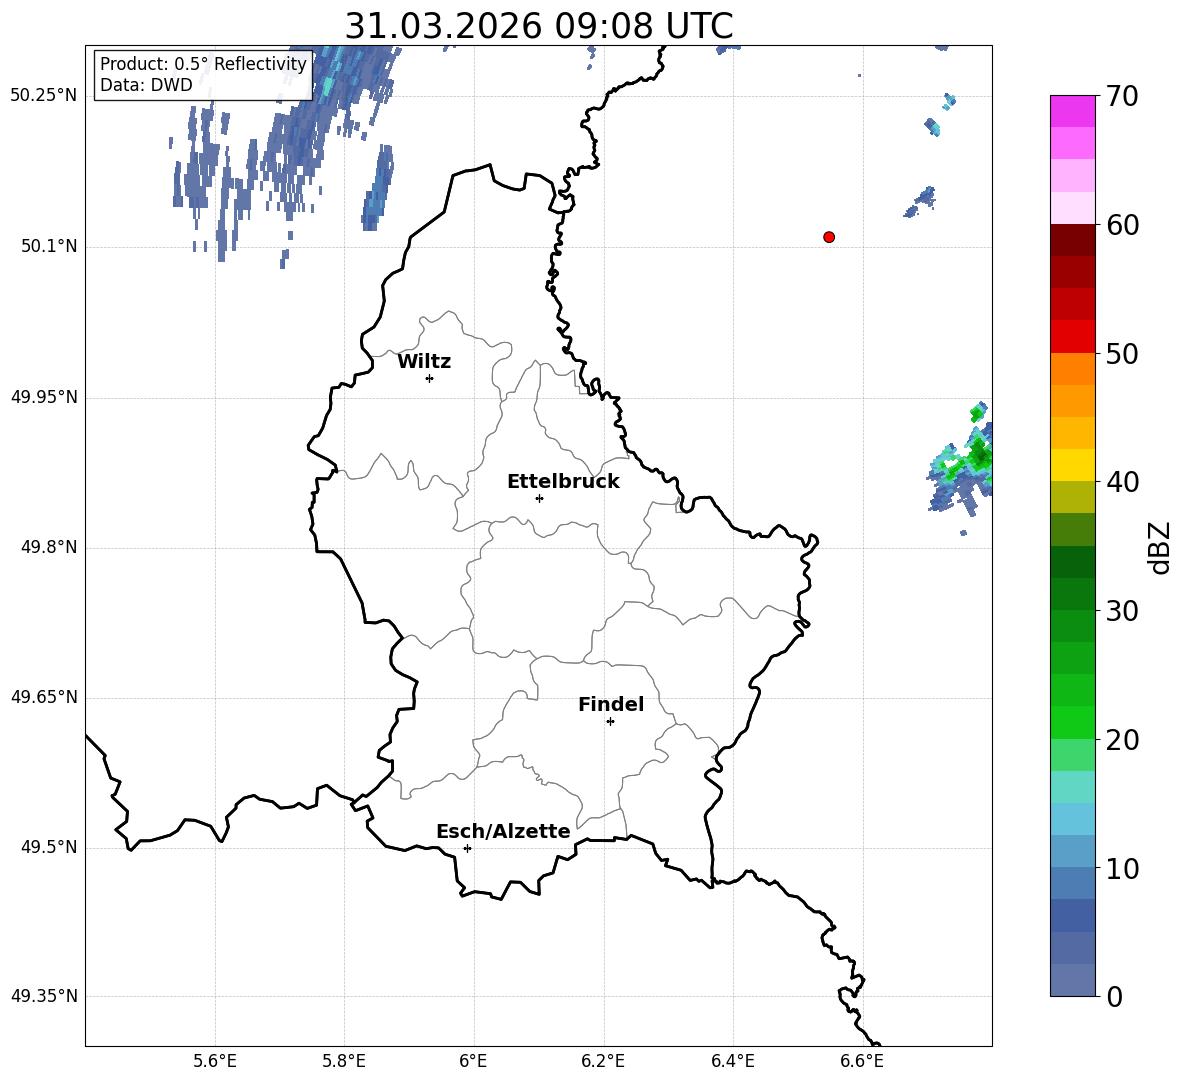Click the yellow colorbar segment near 40
Viewport: 1184px width, 1081px height.
pos(1072,465)
